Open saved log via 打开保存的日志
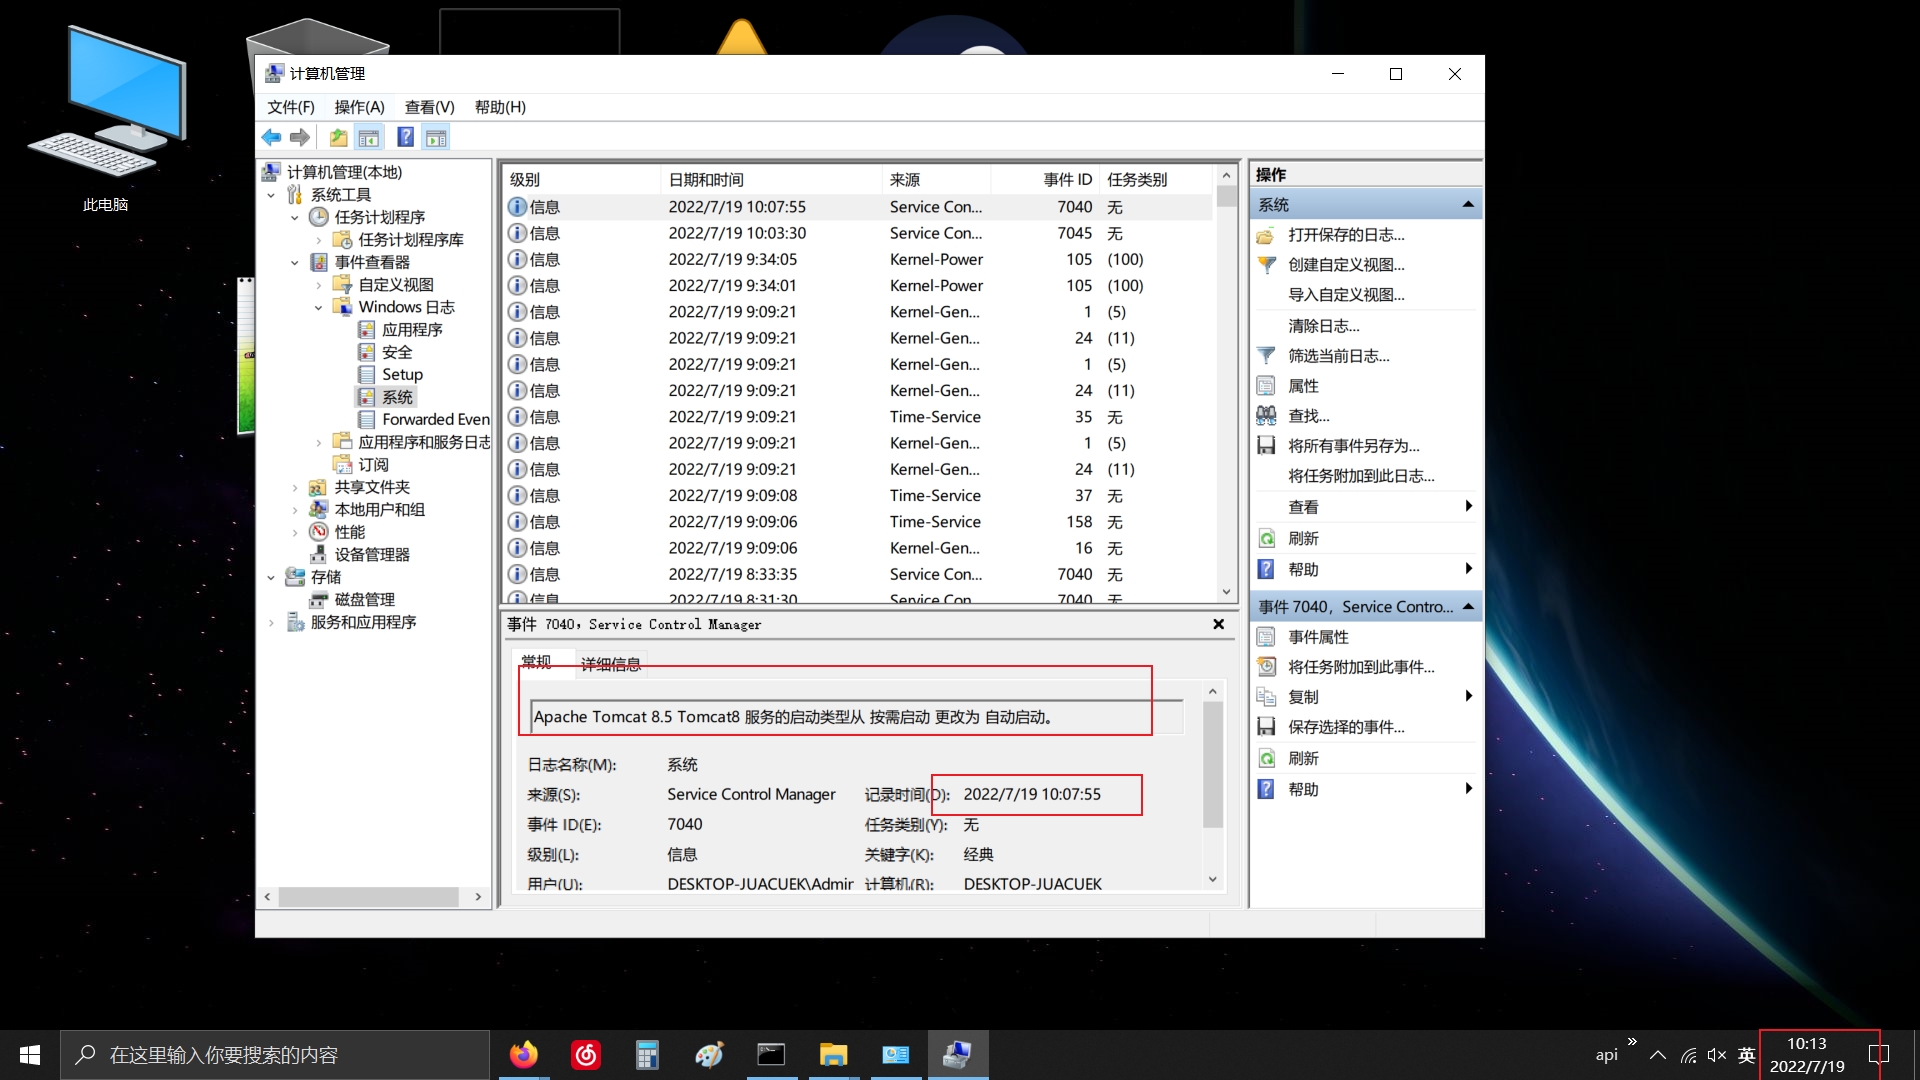This screenshot has height=1080, width=1920. click(1346, 235)
